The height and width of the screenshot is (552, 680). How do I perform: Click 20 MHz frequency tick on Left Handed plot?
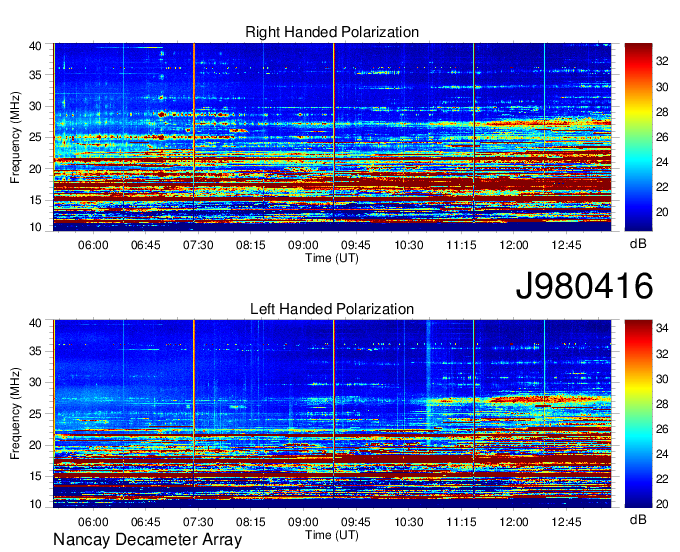pos(35,445)
